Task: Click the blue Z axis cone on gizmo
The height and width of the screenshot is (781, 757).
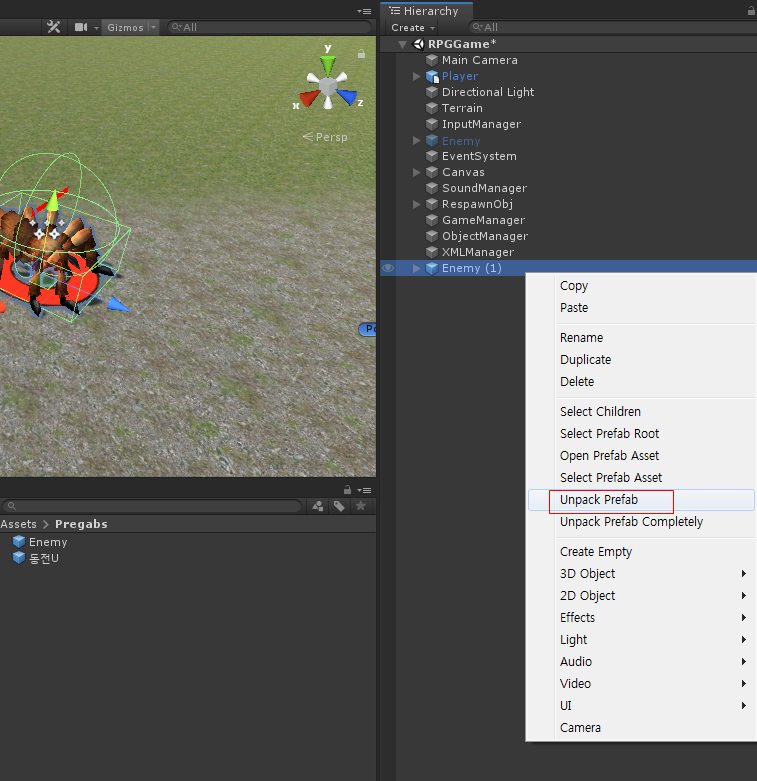Action: click(347, 96)
